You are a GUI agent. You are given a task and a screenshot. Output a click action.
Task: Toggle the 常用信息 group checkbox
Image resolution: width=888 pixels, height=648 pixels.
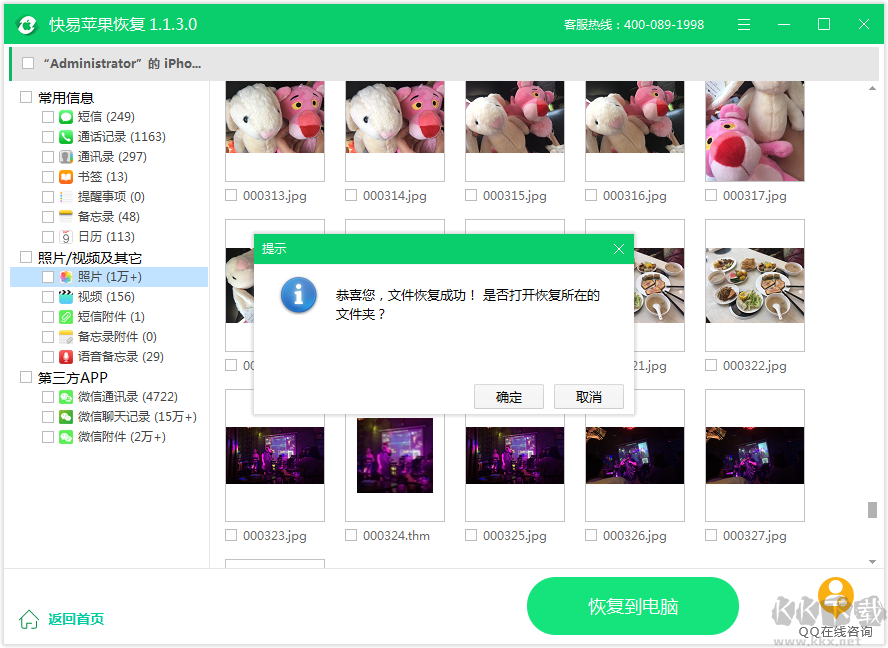(25, 97)
